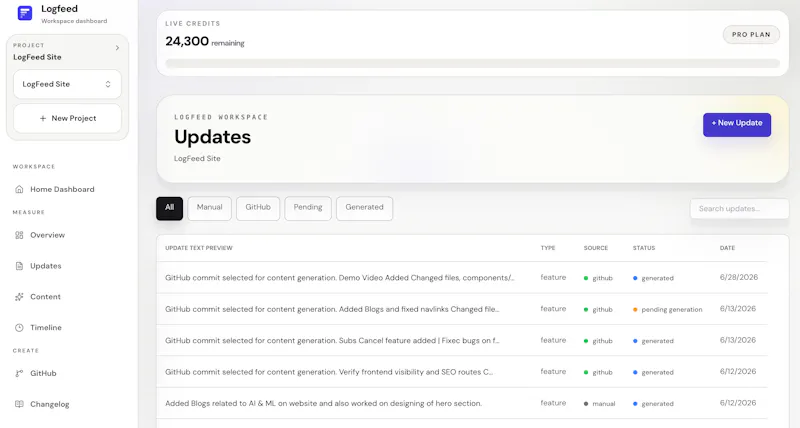The image size is (800, 428).
Task: Click the Logfeed logo icon
Action: [x=24, y=13]
